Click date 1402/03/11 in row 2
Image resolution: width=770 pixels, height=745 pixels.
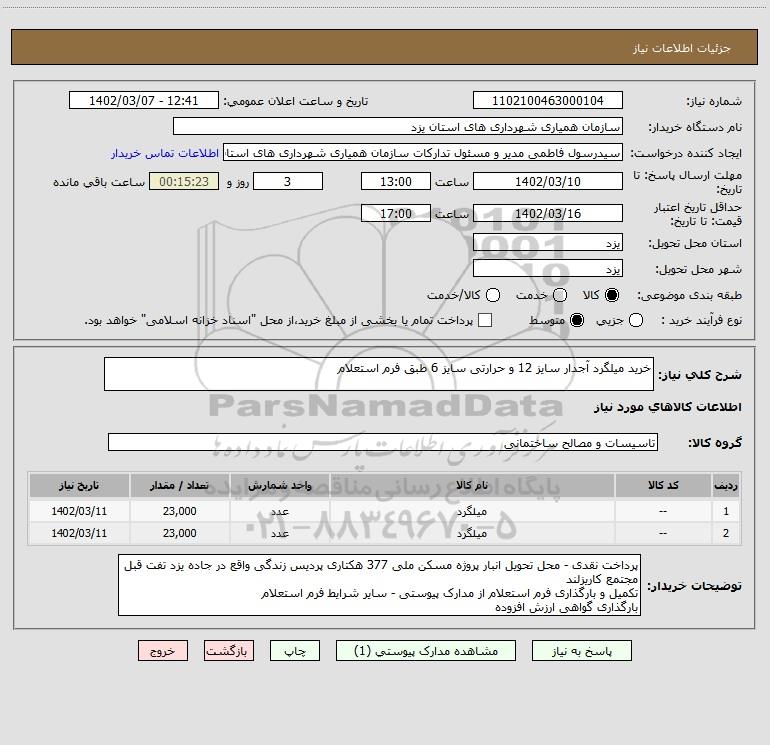tap(79, 533)
